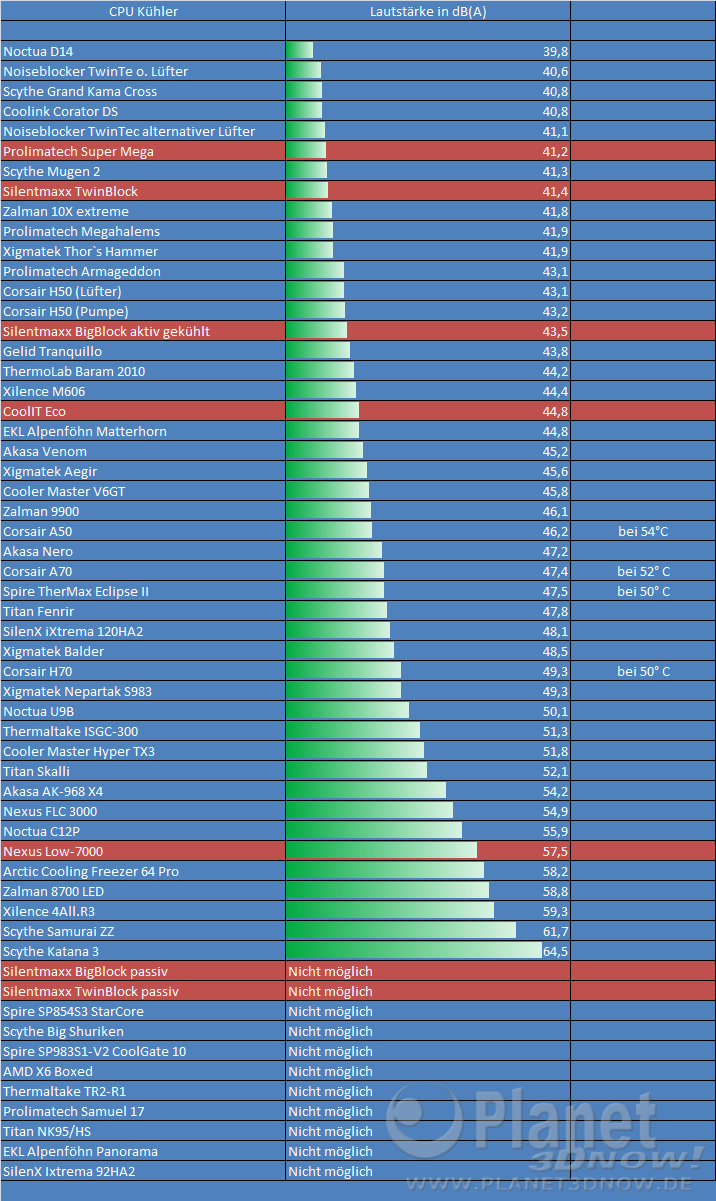The height and width of the screenshot is (1201, 716).
Task: Click the 'bei 52° C' note beside Corsair A70
Action: pyautogui.click(x=643, y=571)
